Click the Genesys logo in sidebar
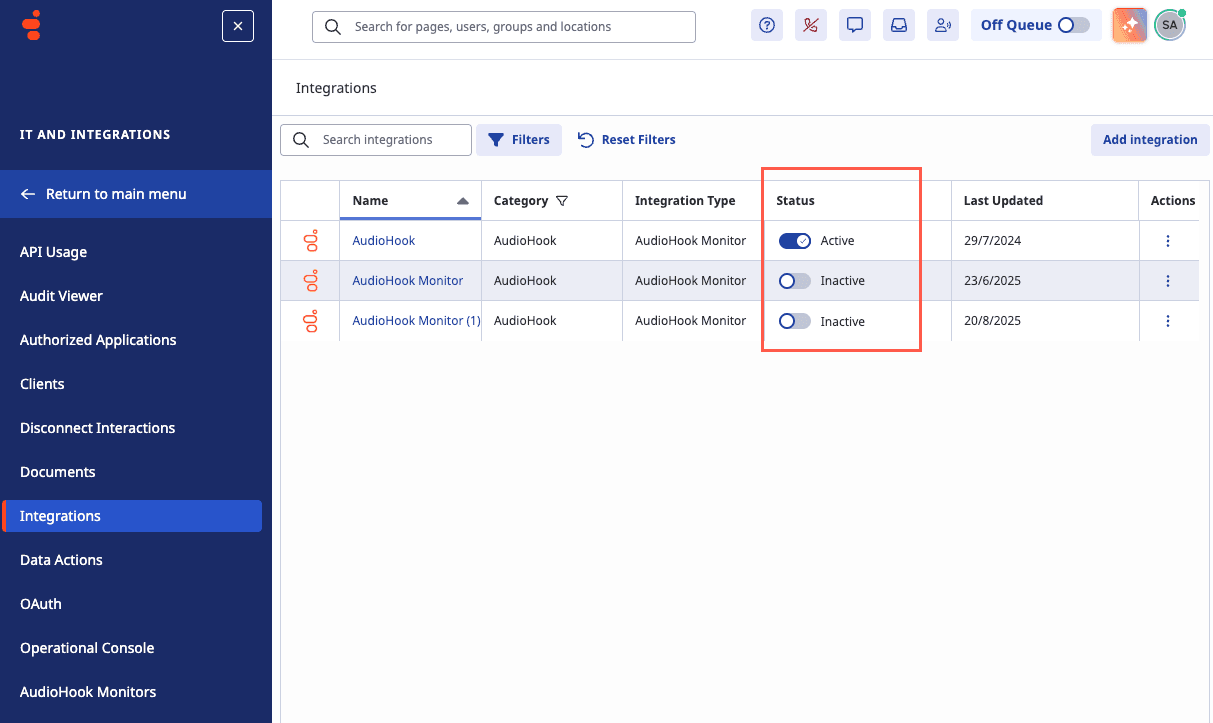This screenshot has width=1213, height=723. [x=32, y=26]
